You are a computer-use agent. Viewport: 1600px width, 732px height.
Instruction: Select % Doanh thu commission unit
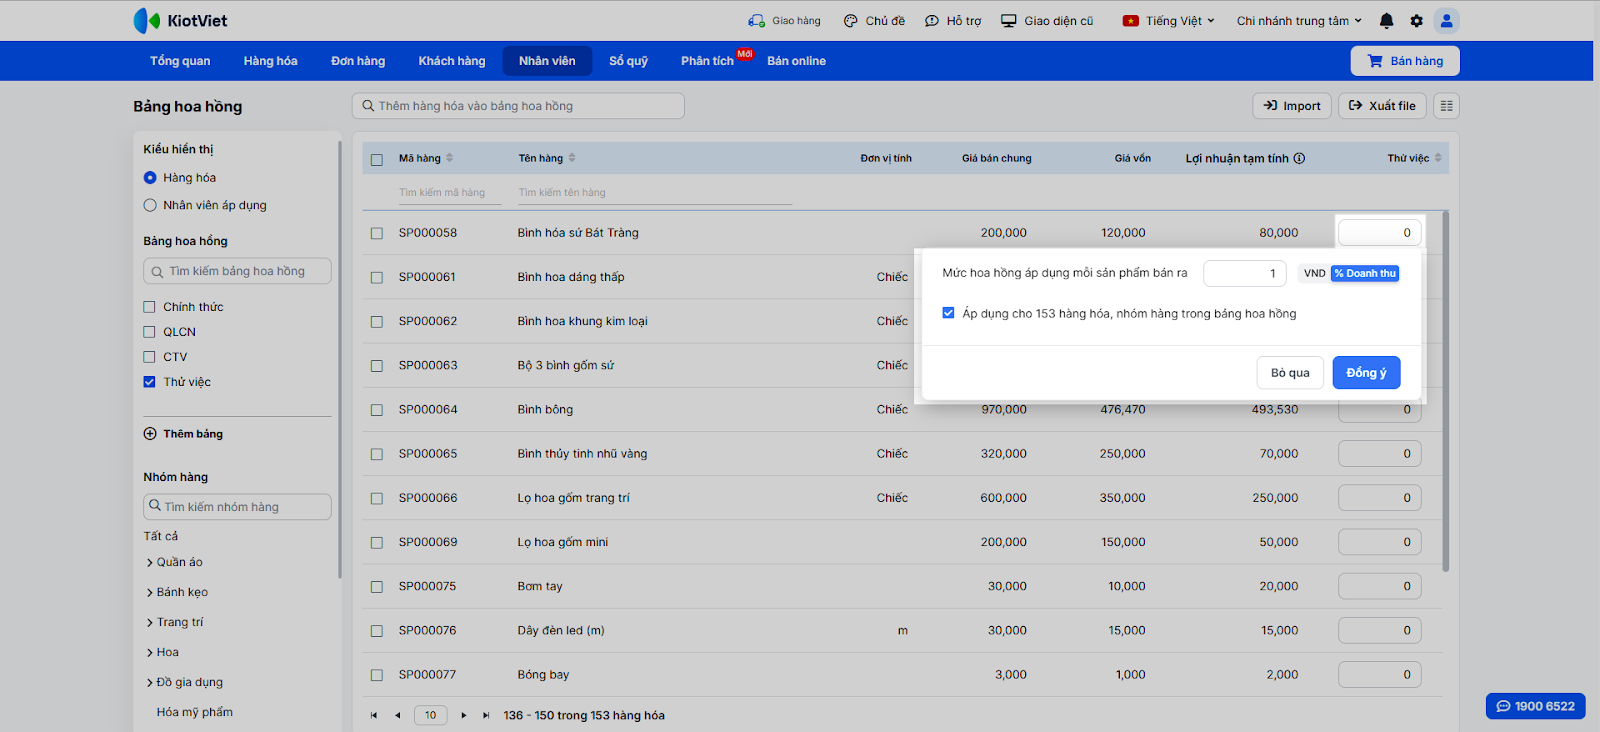coord(1364,273)
